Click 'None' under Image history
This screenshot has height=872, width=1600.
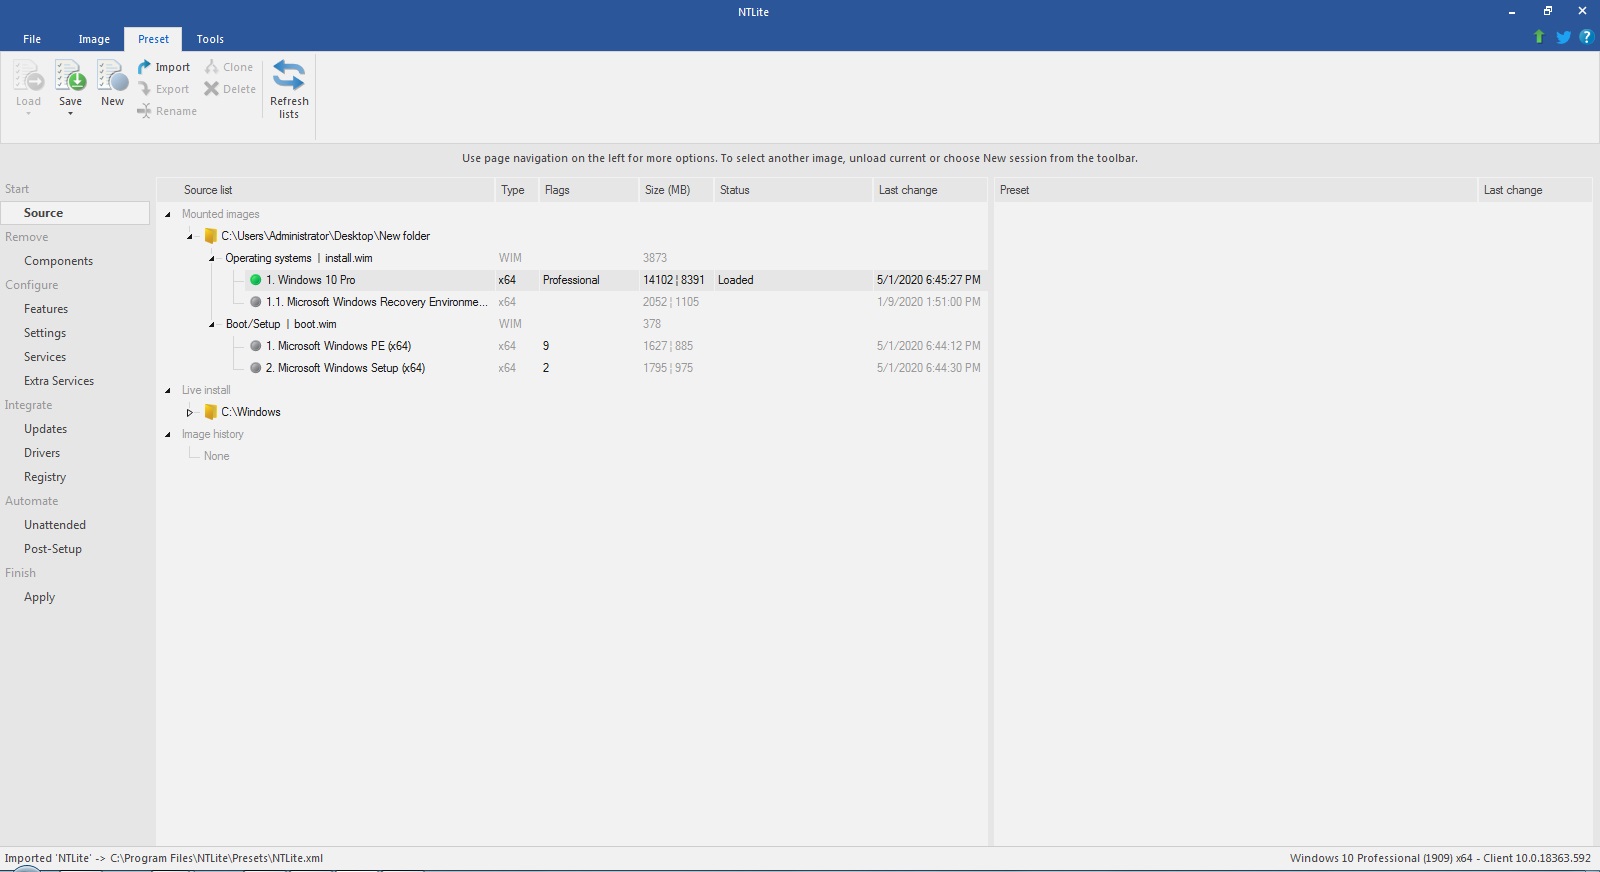pos(216,456)
